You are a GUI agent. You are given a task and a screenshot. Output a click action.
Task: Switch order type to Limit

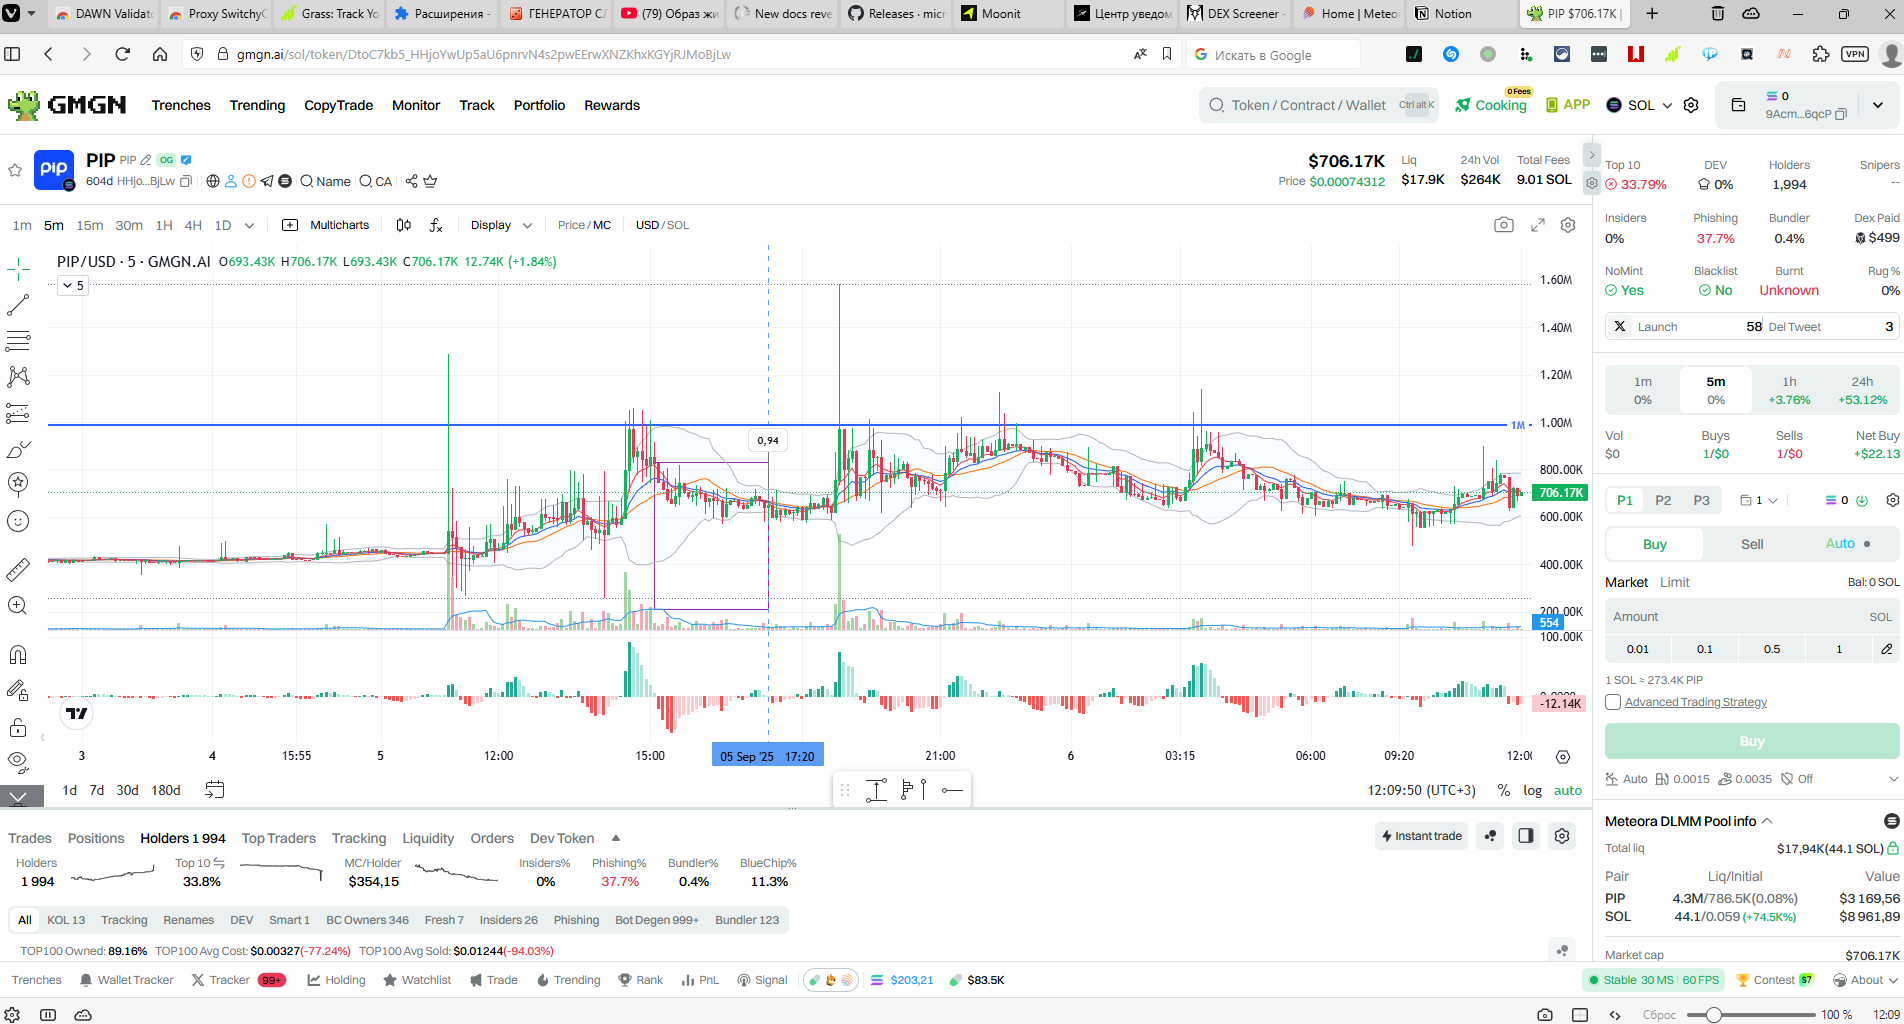click(x=1674, y=582)
